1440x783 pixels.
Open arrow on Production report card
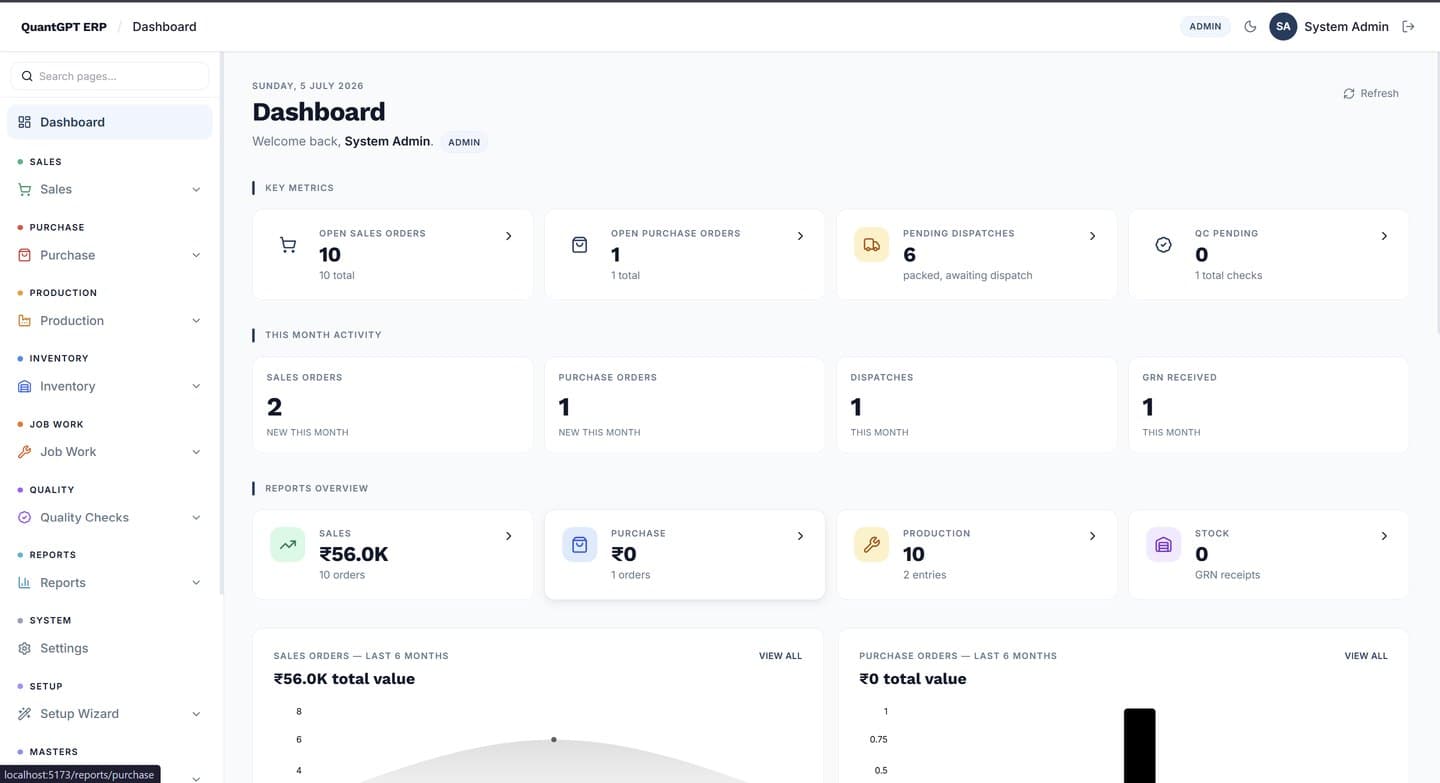click(1092, 536)
